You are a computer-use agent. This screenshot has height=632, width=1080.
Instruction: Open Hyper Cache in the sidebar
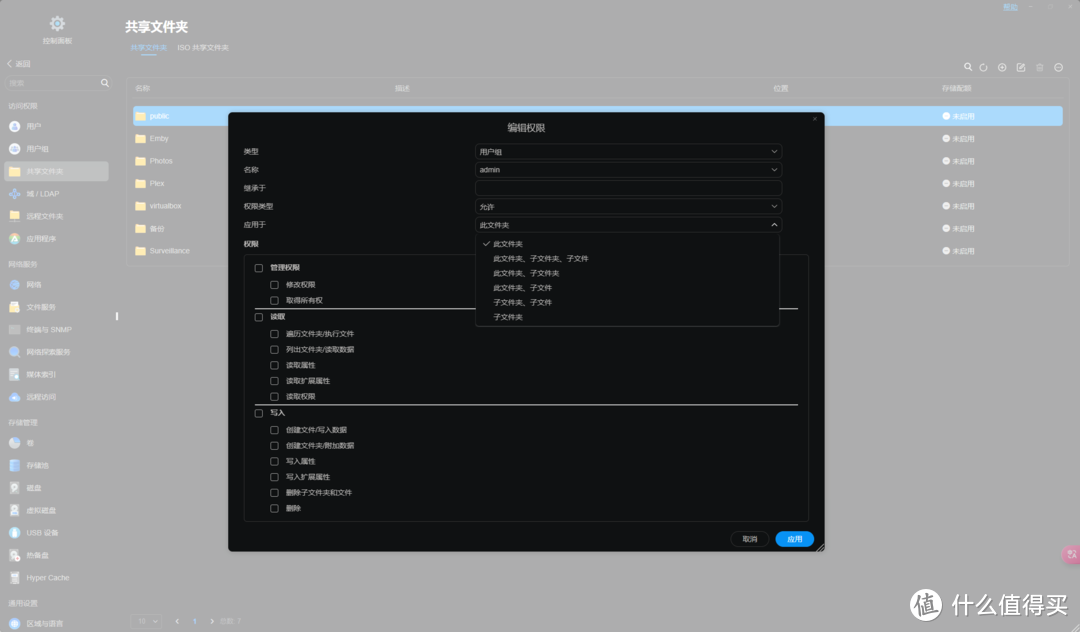pyautogui.click(x=56, y=578)
